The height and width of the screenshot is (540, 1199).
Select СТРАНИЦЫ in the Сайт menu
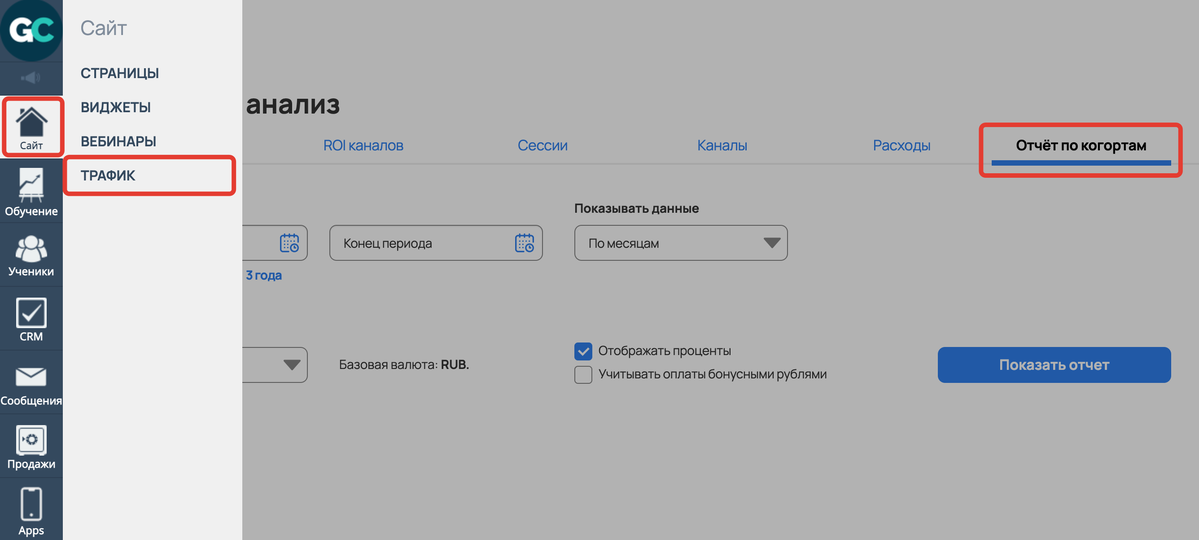pyautogui.click(x=120, y=73)
